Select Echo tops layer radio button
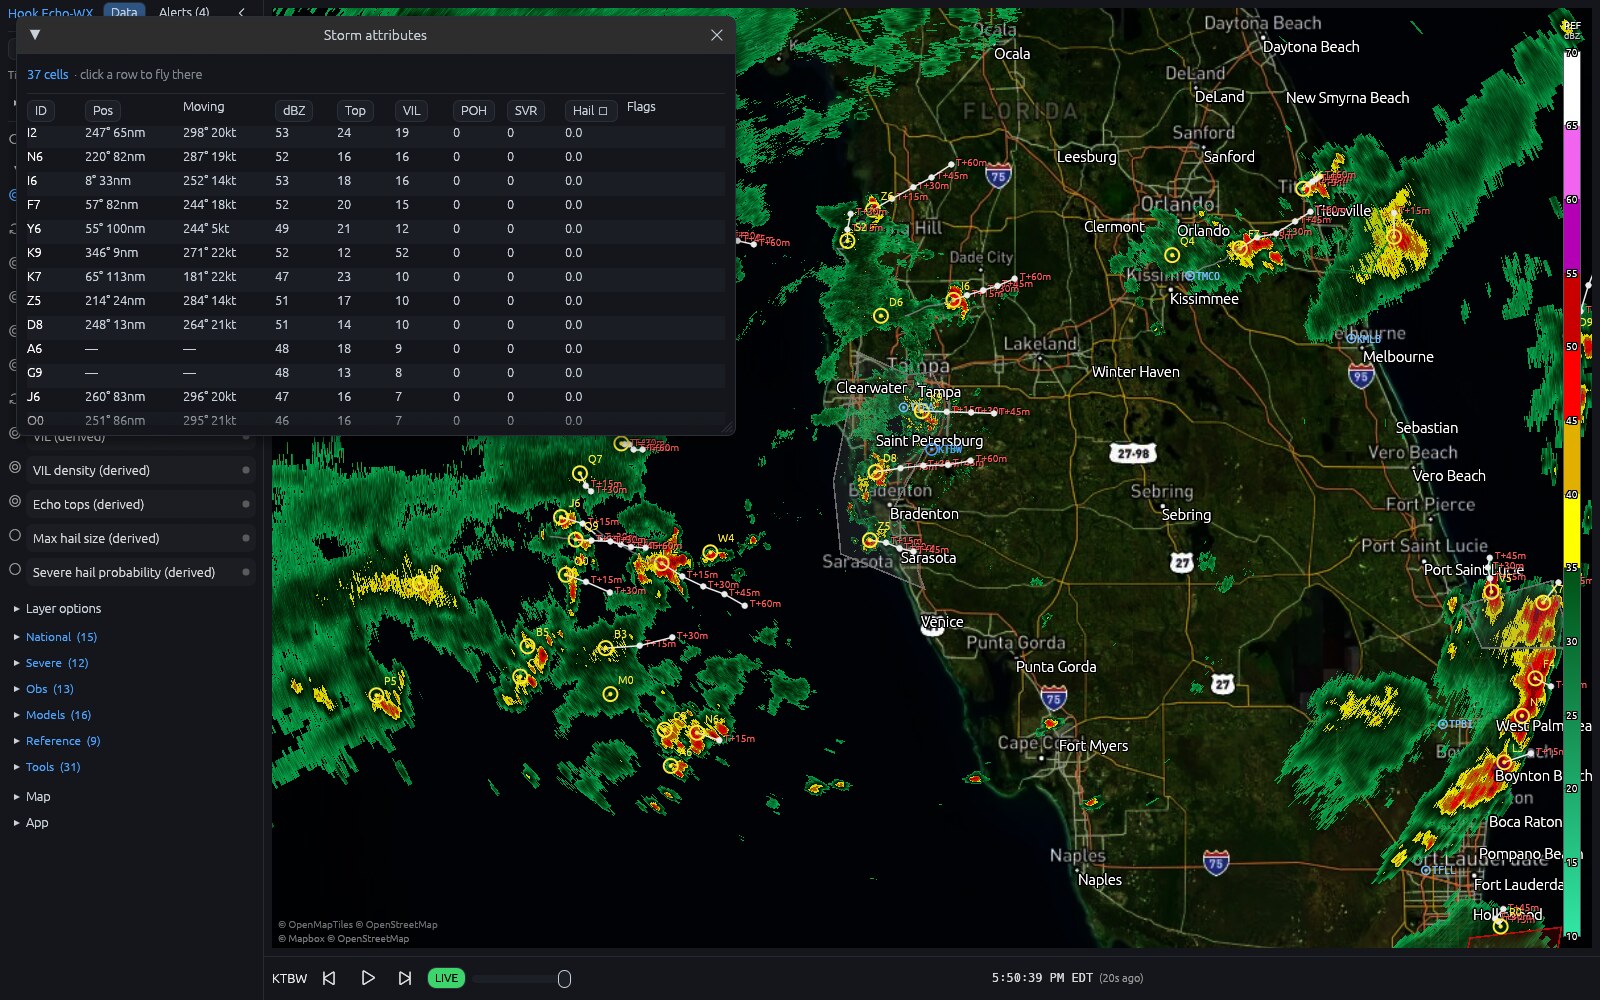This screenshot has height=1000, width=1600. pos(15,501)
